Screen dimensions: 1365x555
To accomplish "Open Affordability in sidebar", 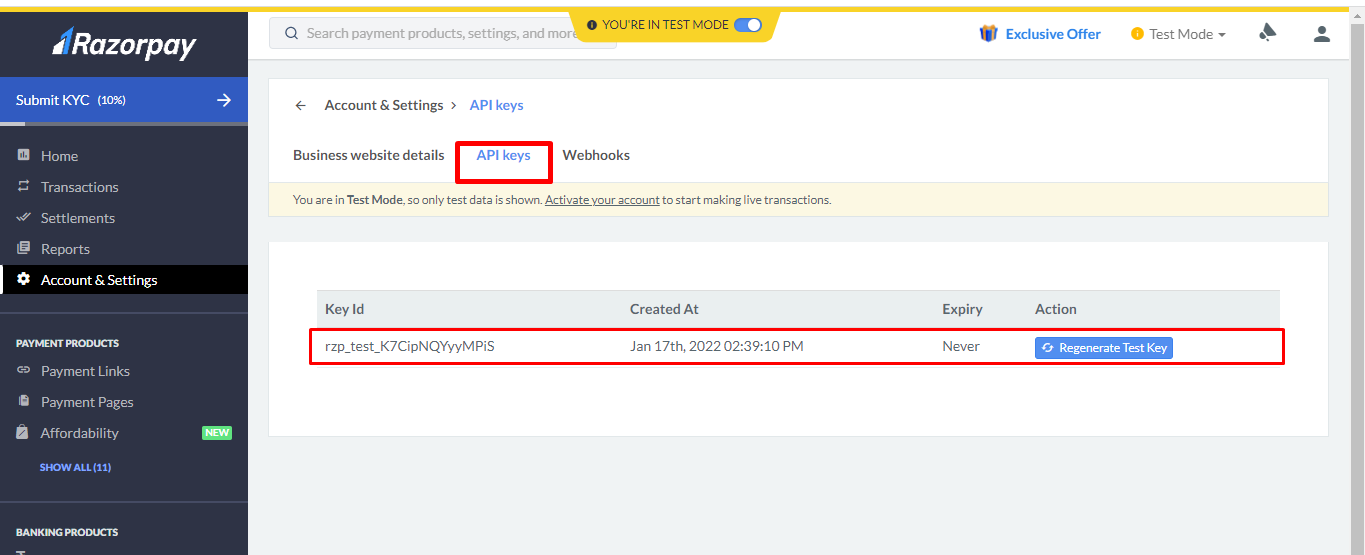I will pyautogui.click(x=79, y=433).
